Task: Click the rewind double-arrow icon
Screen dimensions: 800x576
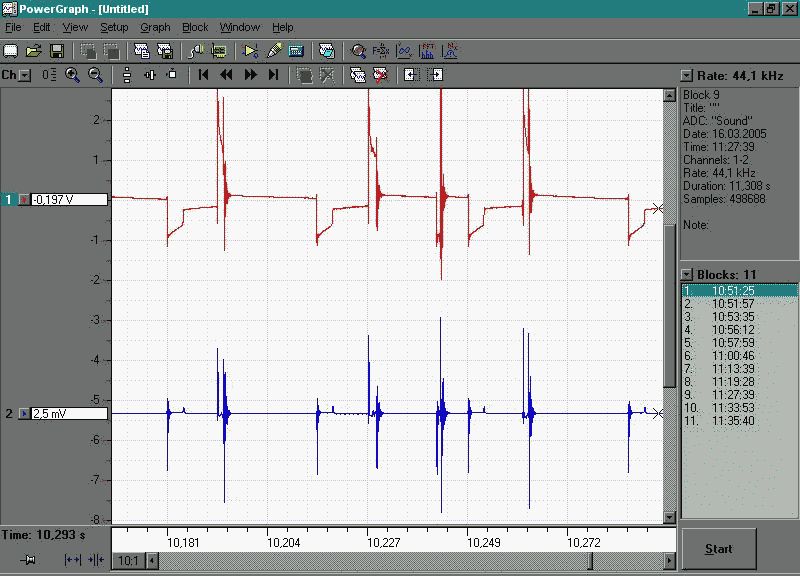Action: pyautogui.click(x=226, y=75)
